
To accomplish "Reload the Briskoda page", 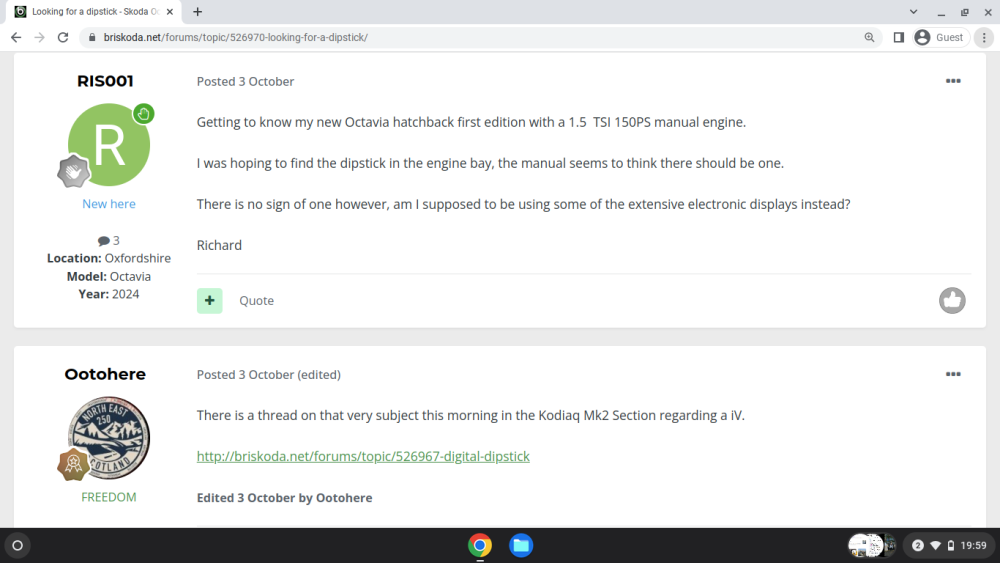I will [62, 38].
